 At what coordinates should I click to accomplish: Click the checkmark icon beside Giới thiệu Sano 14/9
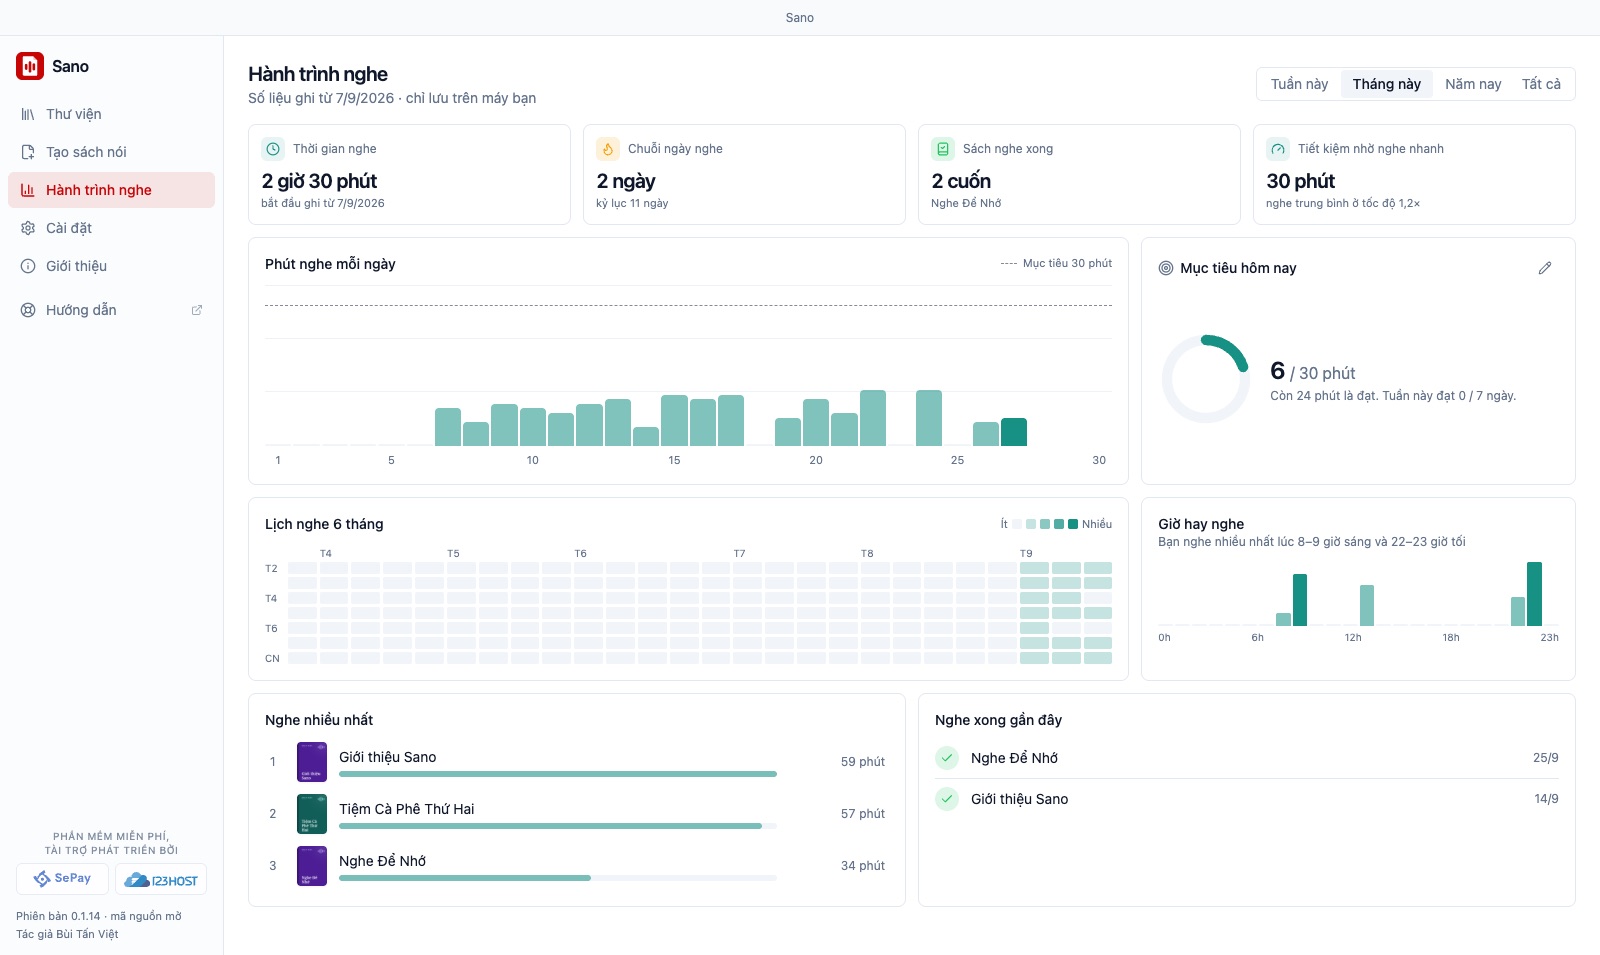(947, 799)
